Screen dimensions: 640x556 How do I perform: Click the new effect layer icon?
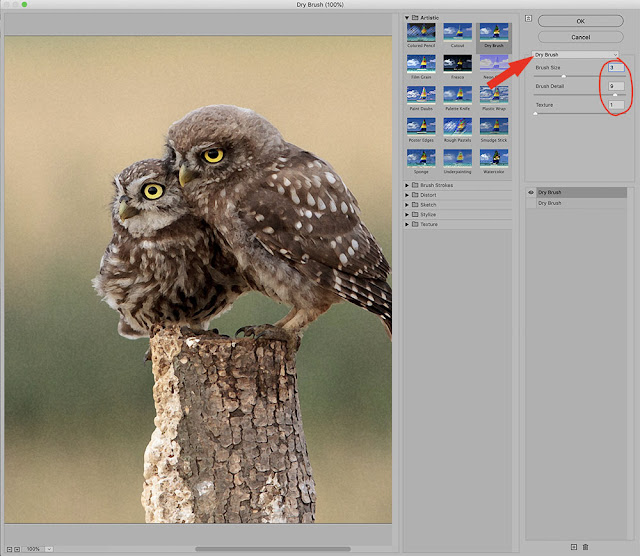point(573,547)
